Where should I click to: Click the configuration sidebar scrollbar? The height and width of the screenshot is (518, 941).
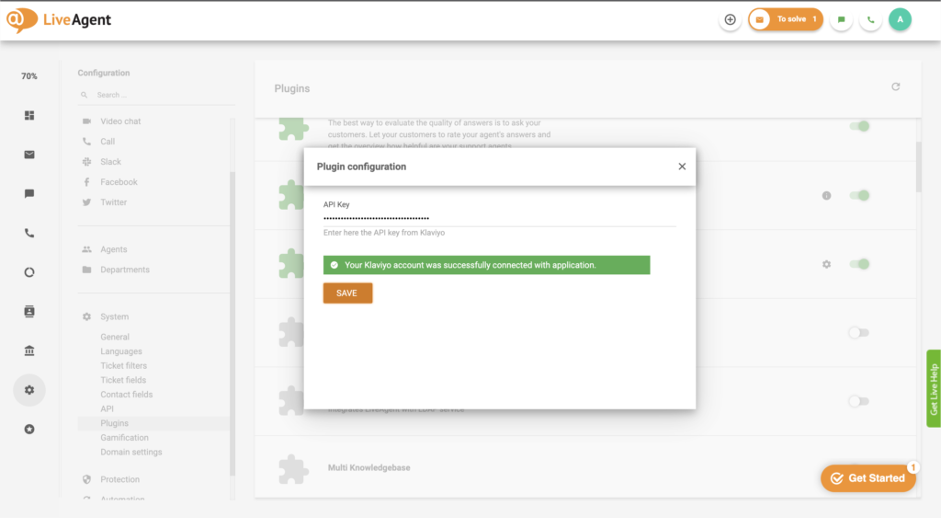(x=232, y=324)
